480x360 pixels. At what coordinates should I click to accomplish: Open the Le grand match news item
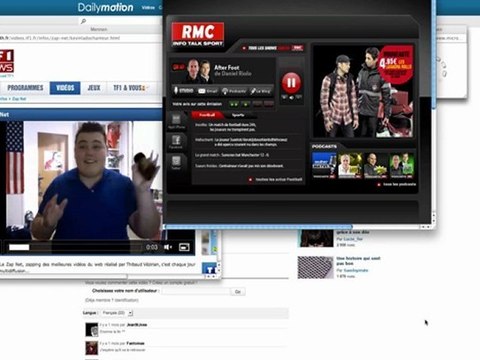(x=232, y=155)
